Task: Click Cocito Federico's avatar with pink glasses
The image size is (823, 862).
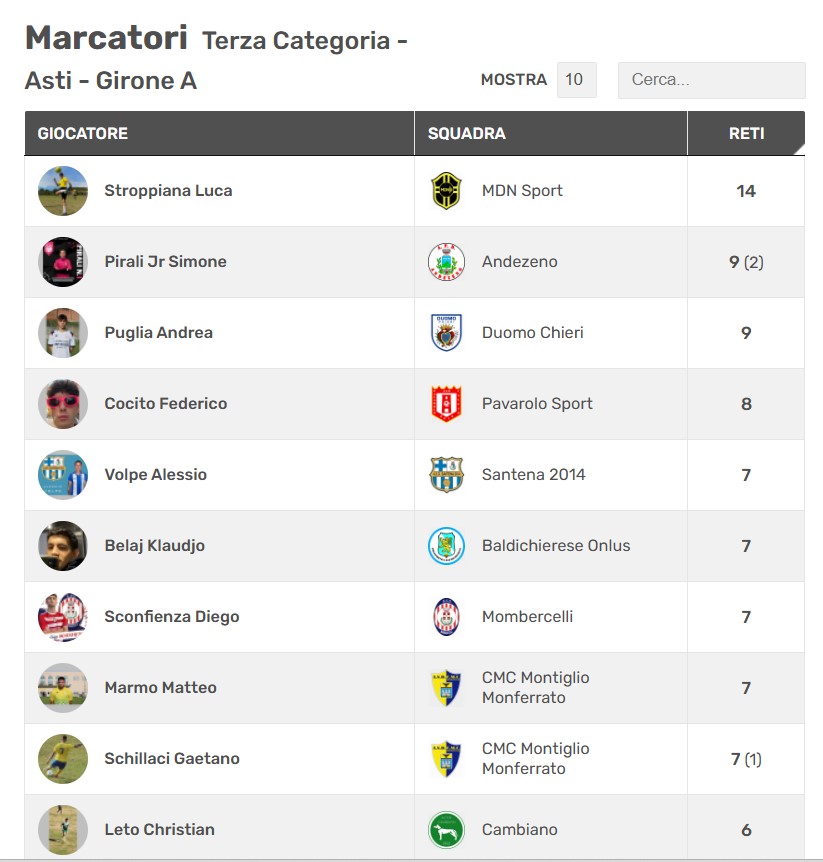Action: pos(63,404)
